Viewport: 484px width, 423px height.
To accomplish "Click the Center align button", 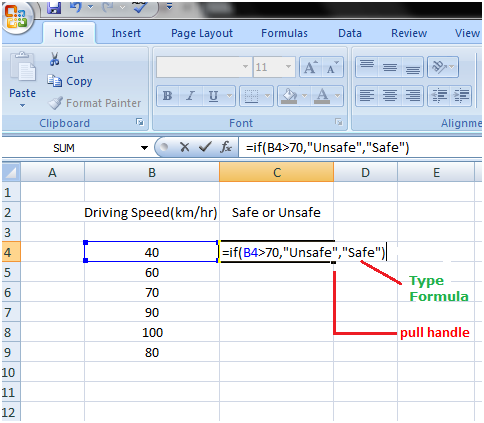I will click(390, 96).
